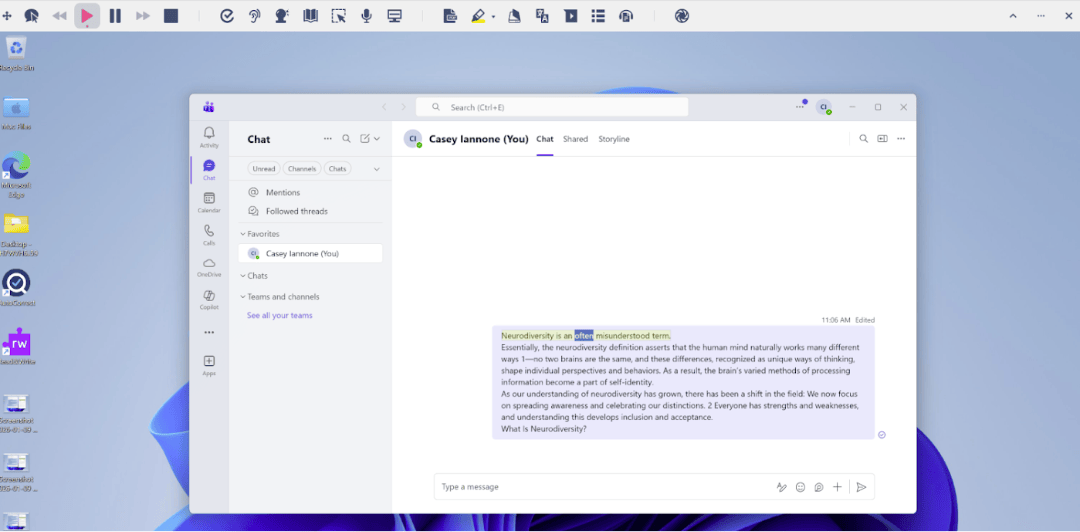Open the screen masking monitor icon

394,16
